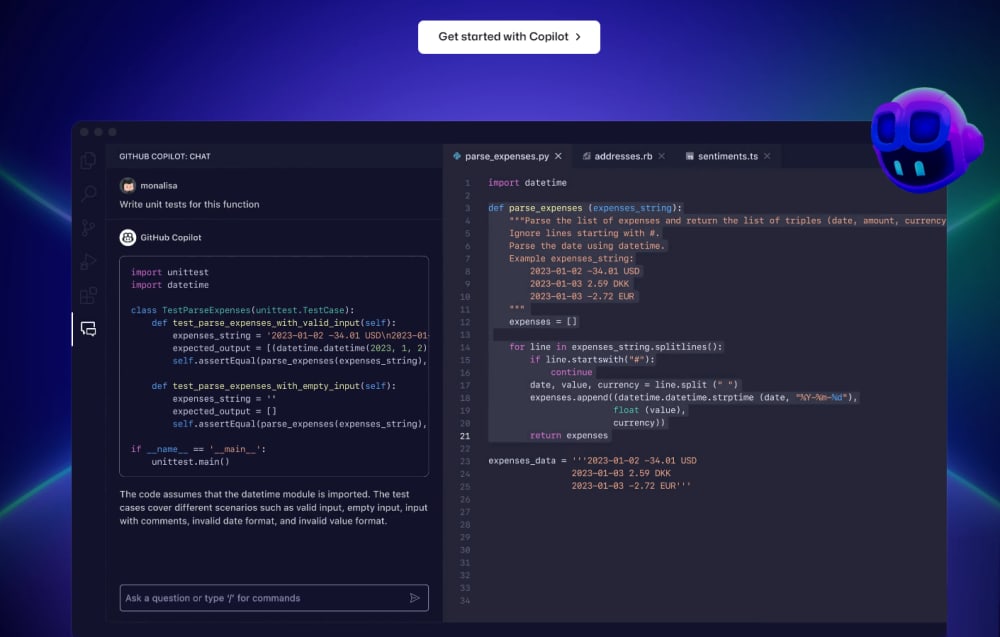
Task: Click 'expenses.append' on line 18
Action: click(x=694, y=397)
